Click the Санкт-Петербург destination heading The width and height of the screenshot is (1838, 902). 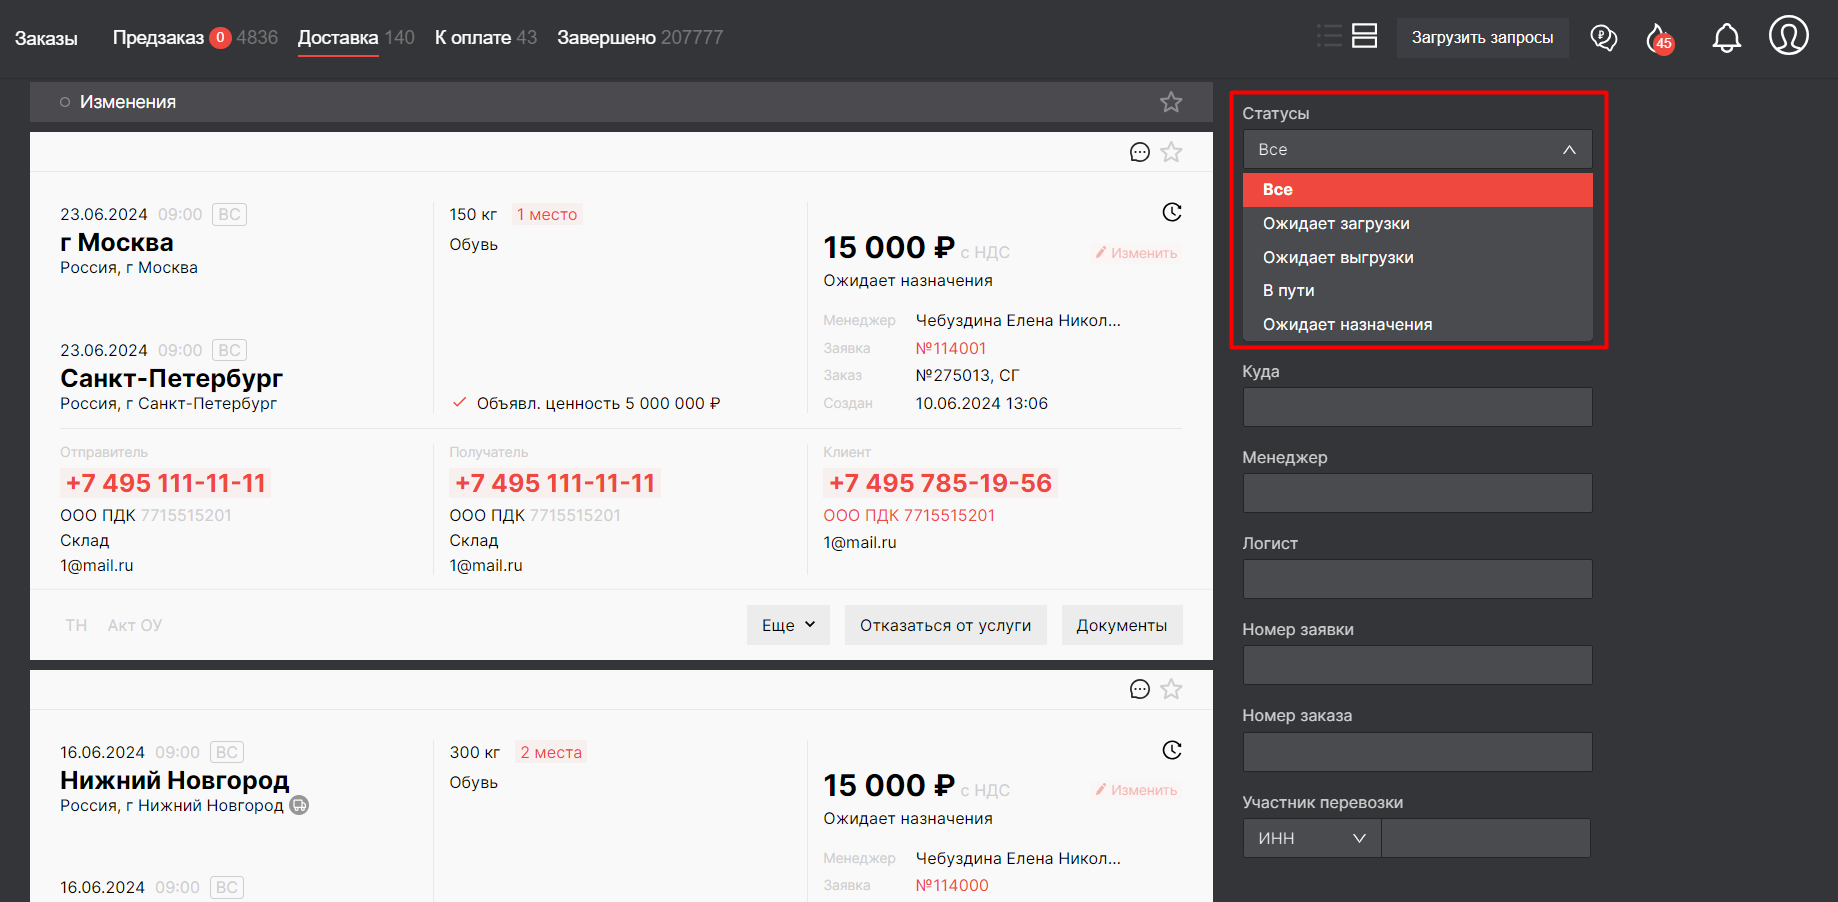(x=171, y=378)
